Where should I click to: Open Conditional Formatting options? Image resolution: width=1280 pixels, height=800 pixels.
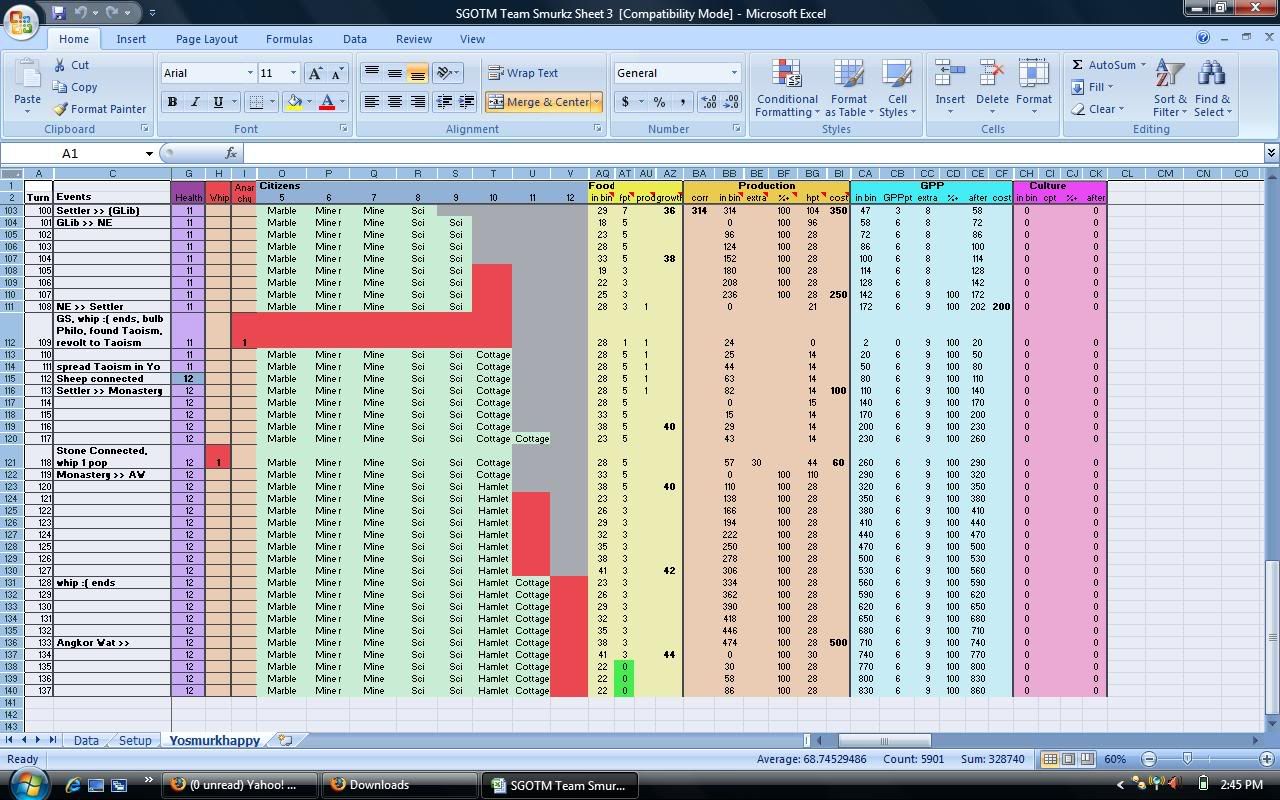[x=786, y=88]
